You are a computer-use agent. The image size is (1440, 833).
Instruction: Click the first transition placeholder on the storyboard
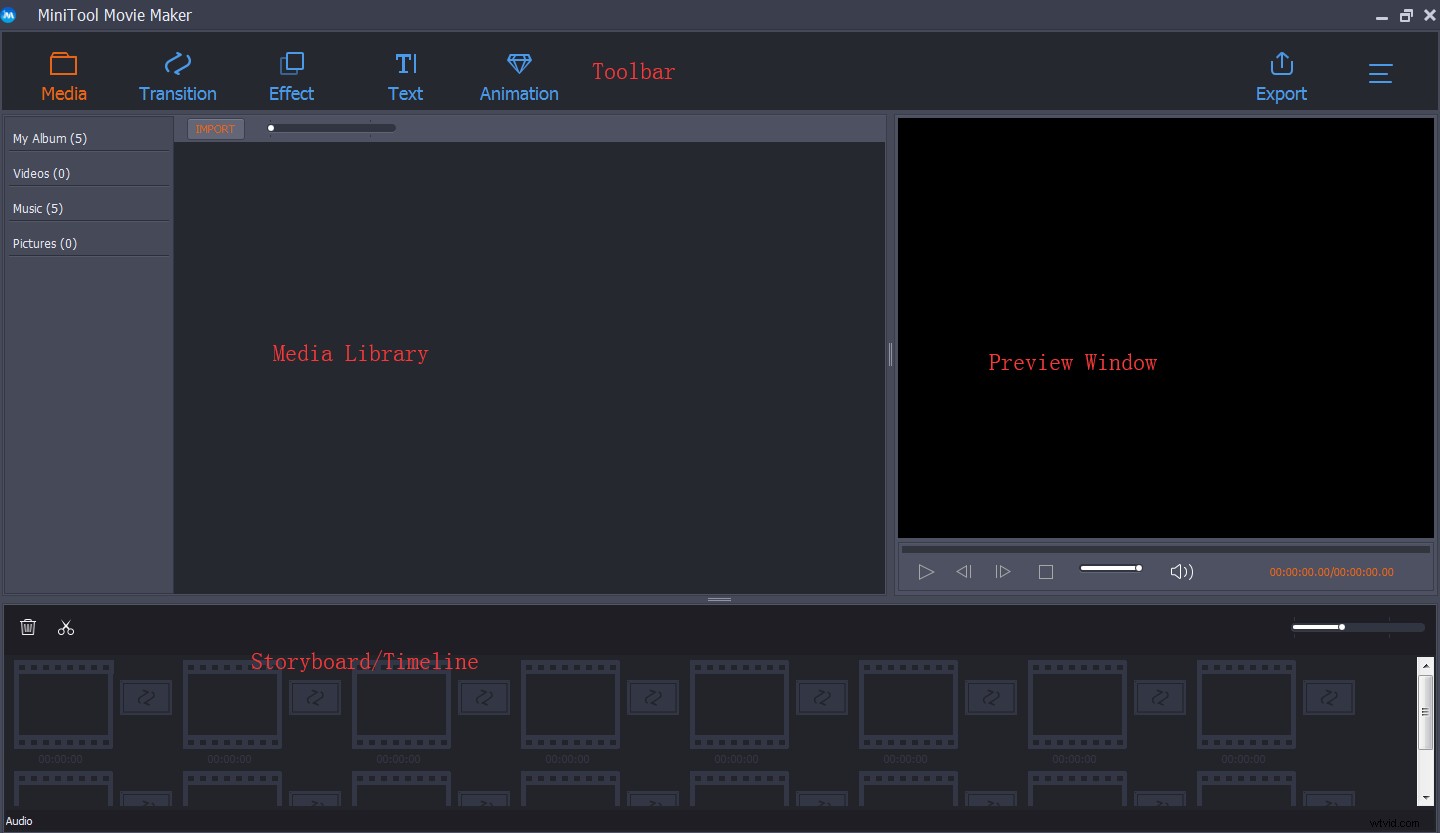pyautogui.click(x=146, y=697)
